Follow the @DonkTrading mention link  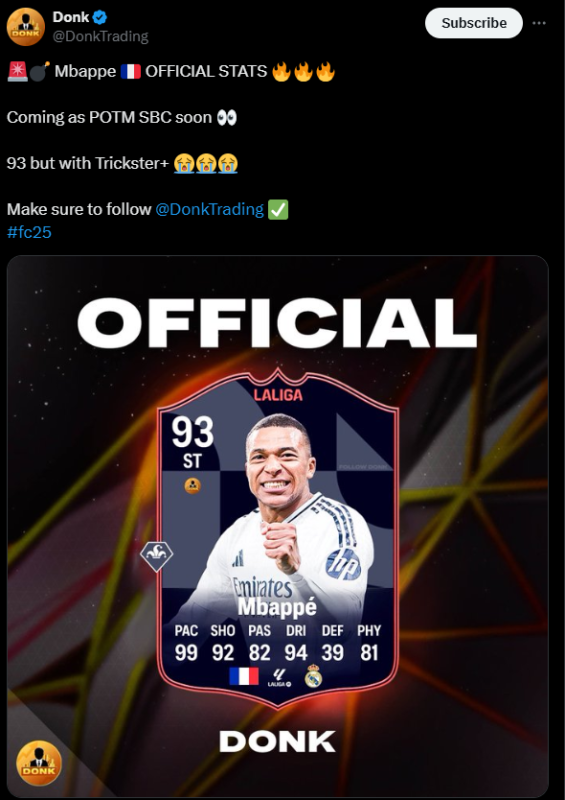[209, 209]
